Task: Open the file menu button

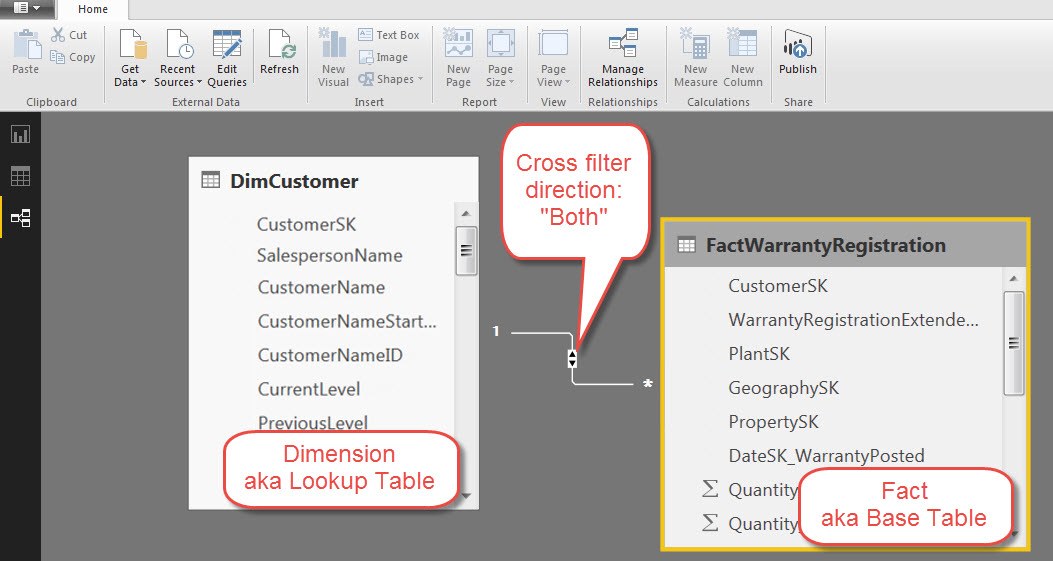Action: [27, 8]
